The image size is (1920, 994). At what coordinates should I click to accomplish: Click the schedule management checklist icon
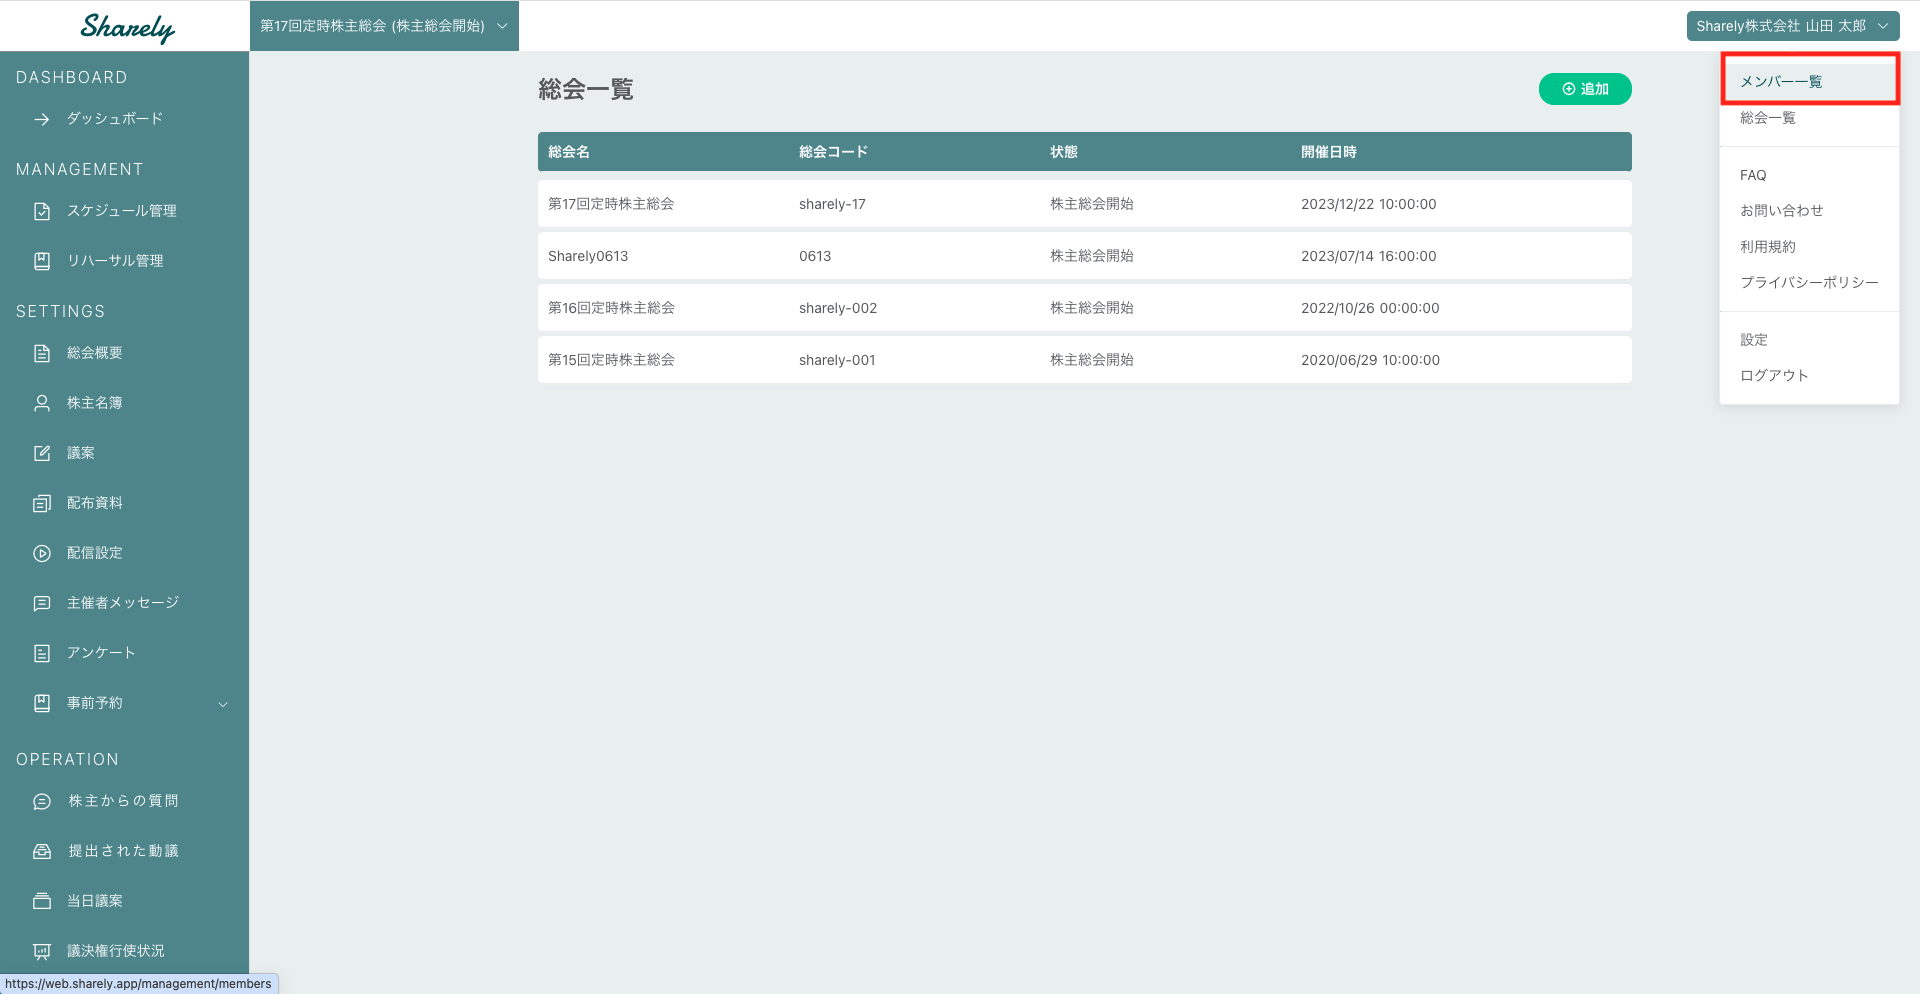click(42, 211)
